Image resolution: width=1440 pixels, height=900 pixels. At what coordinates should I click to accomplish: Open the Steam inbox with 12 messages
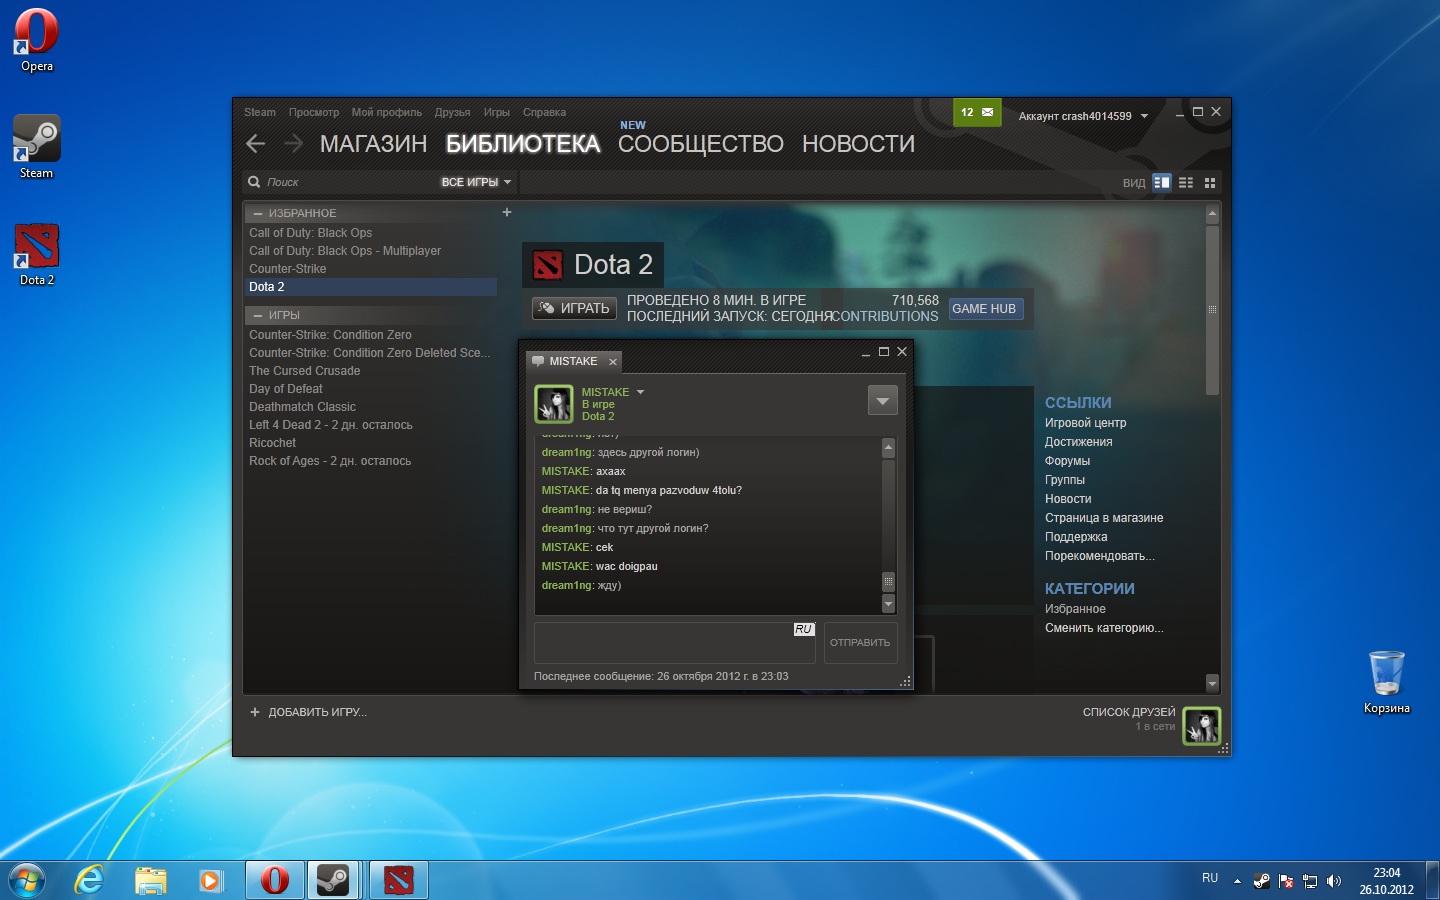point(977,112)
